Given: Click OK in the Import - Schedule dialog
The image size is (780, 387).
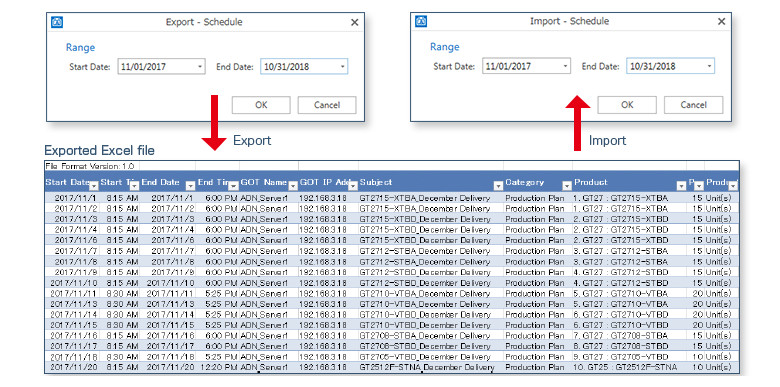Looking at the screenshot, I should tap(627, 105).
